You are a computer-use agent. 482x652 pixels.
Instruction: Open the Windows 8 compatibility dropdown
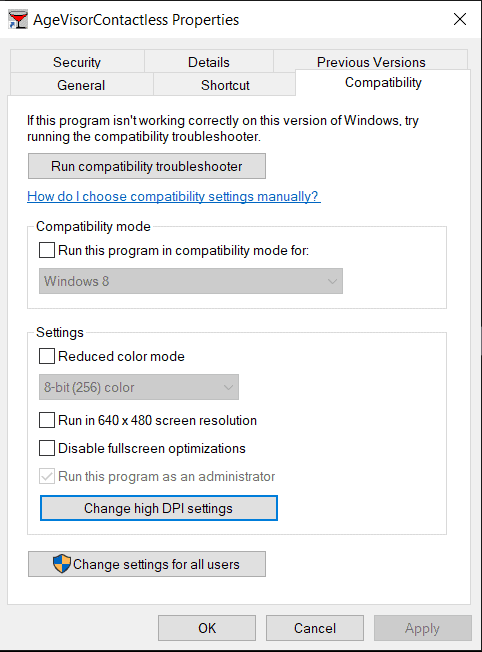click(191, 281)
